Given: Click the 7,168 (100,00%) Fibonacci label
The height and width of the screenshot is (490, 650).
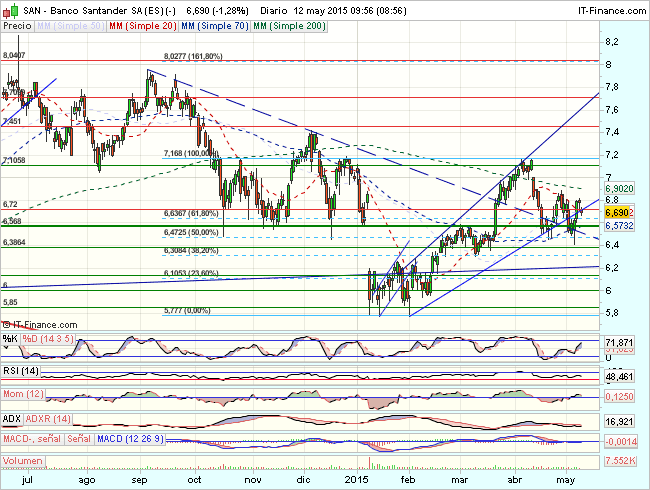Looking at the screenshot, I should 190,153.
